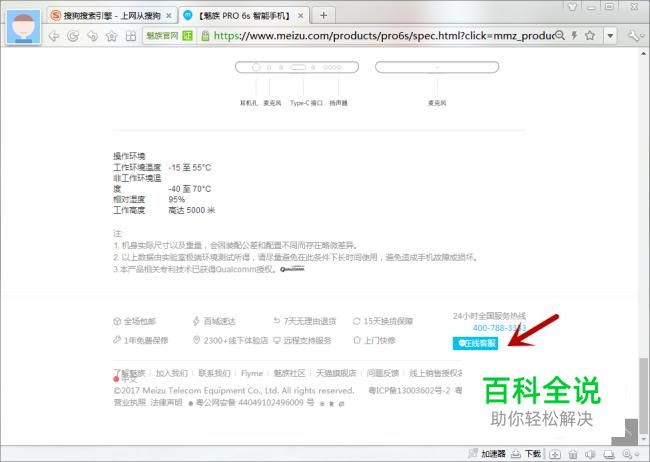This screenshot has width=650, height=462.
Task: Switch to the 搜狗搜索引擎 tab
Action: (x=112, y=16)
